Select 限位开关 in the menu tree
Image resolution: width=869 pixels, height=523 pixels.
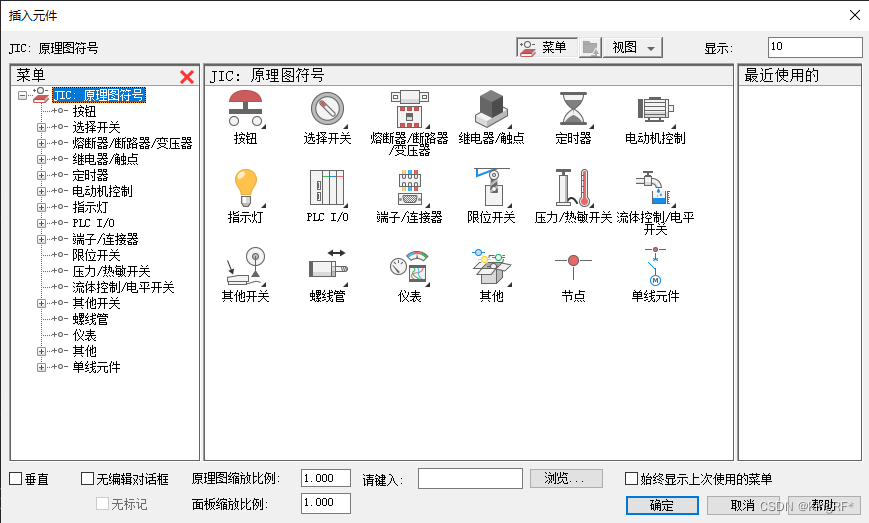[x=96, y=255]
